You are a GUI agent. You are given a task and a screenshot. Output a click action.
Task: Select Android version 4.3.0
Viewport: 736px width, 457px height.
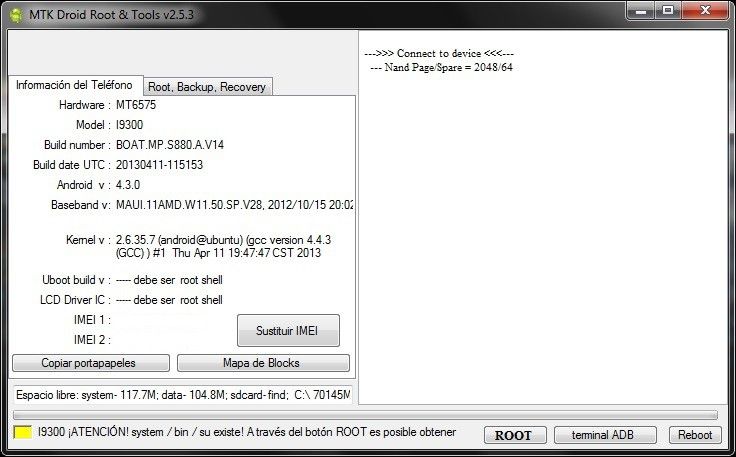click(128, 184)
